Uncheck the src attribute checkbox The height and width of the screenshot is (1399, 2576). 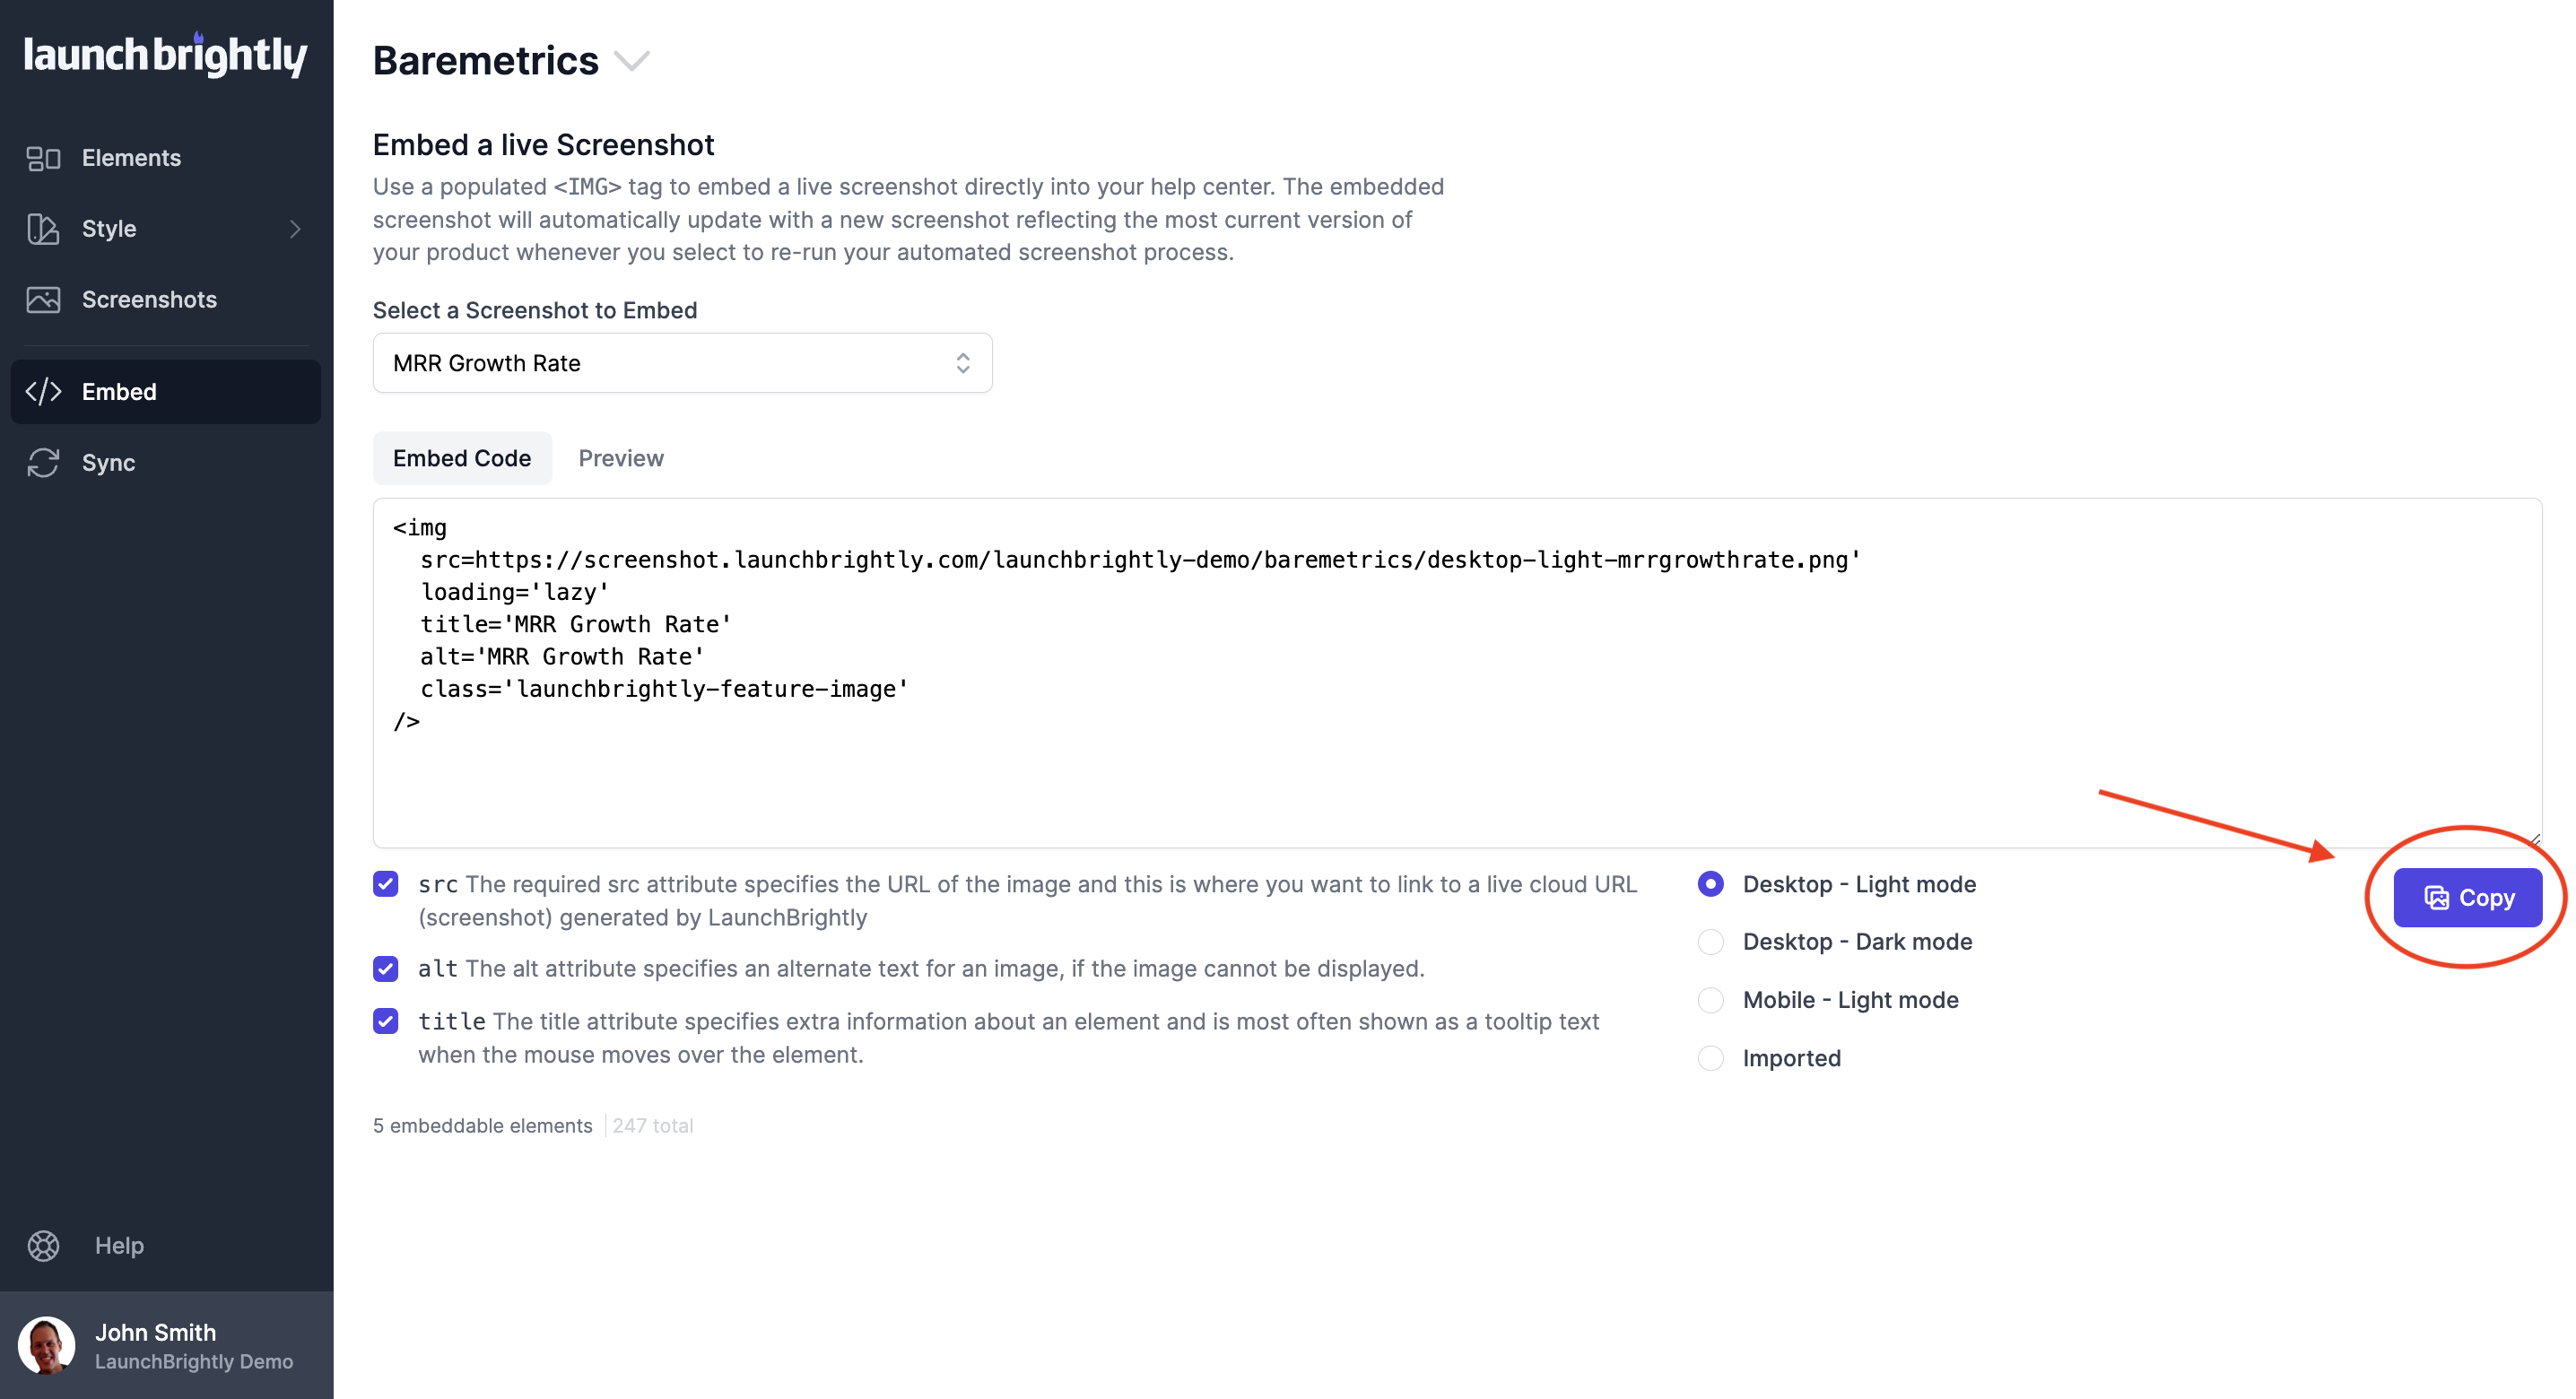click(385, 883)
